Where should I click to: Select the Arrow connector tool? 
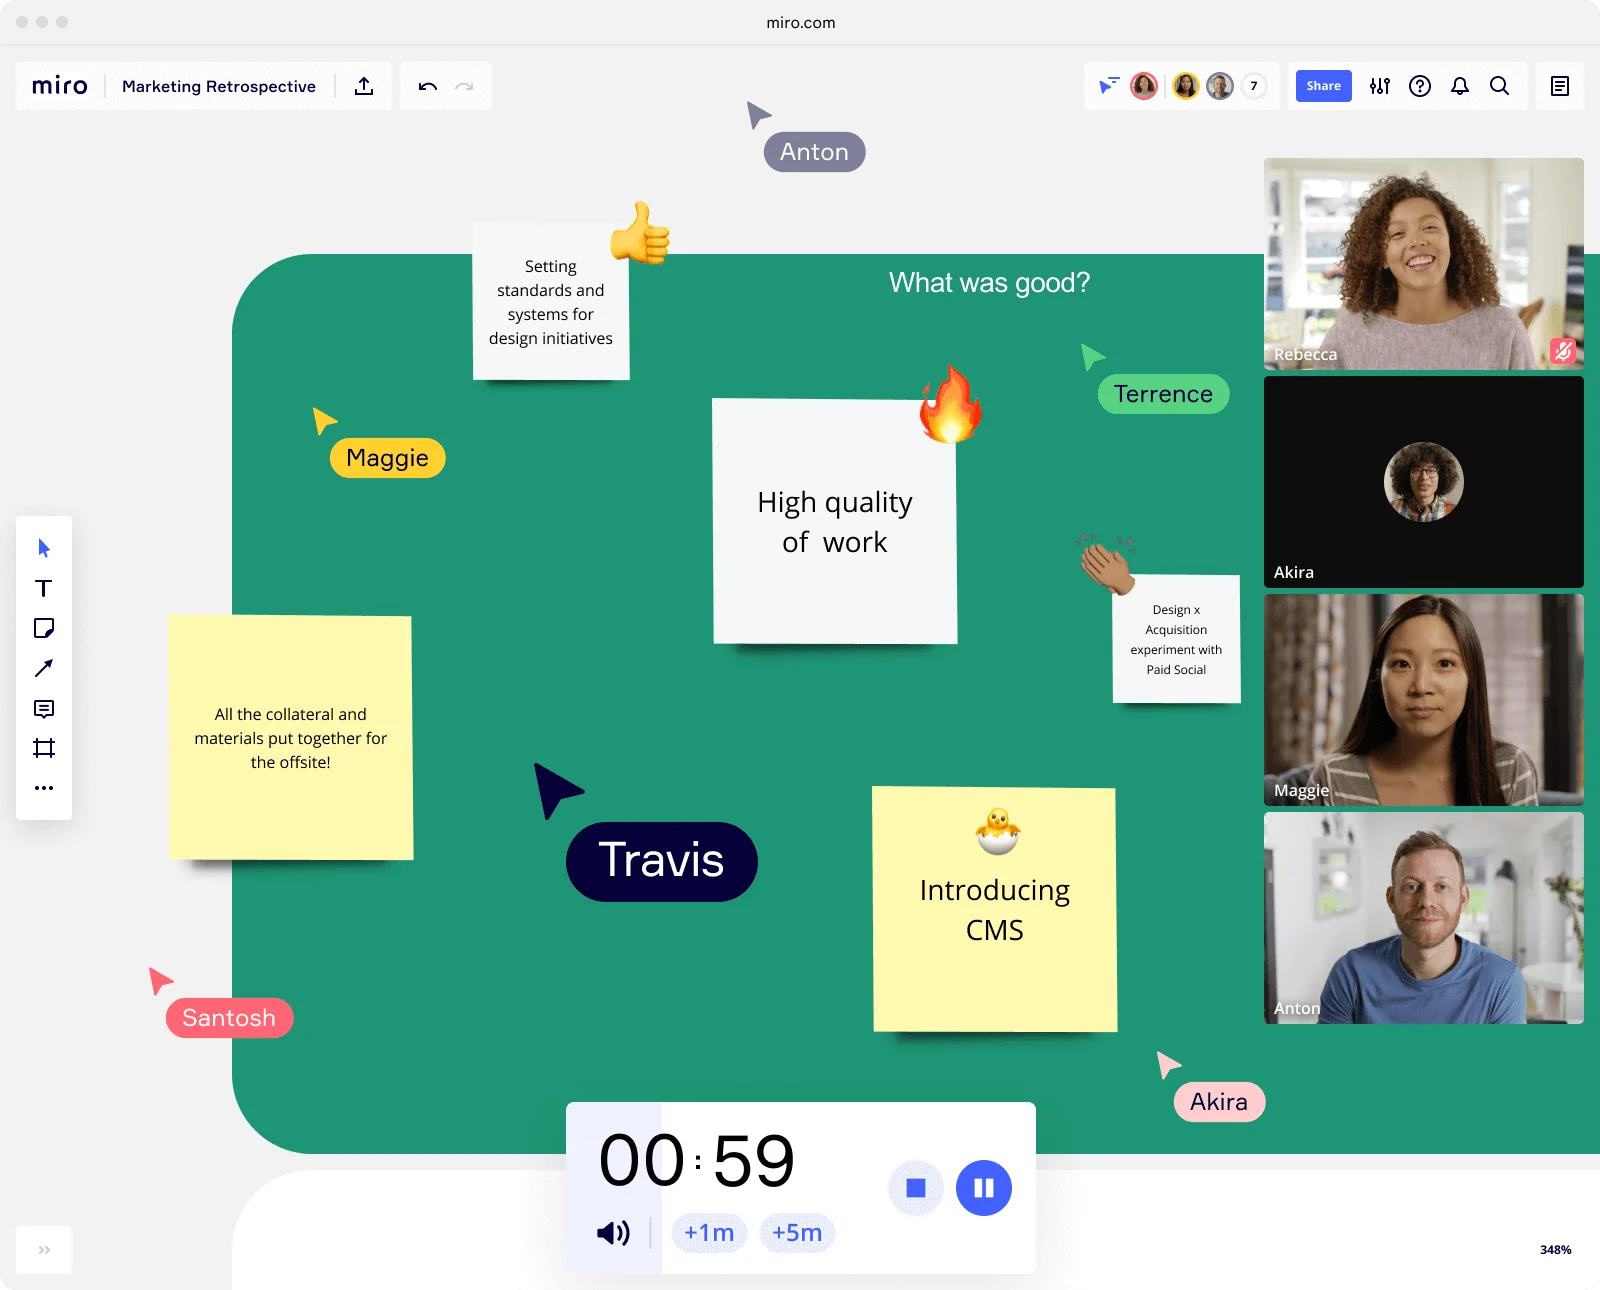coord(44,668)
